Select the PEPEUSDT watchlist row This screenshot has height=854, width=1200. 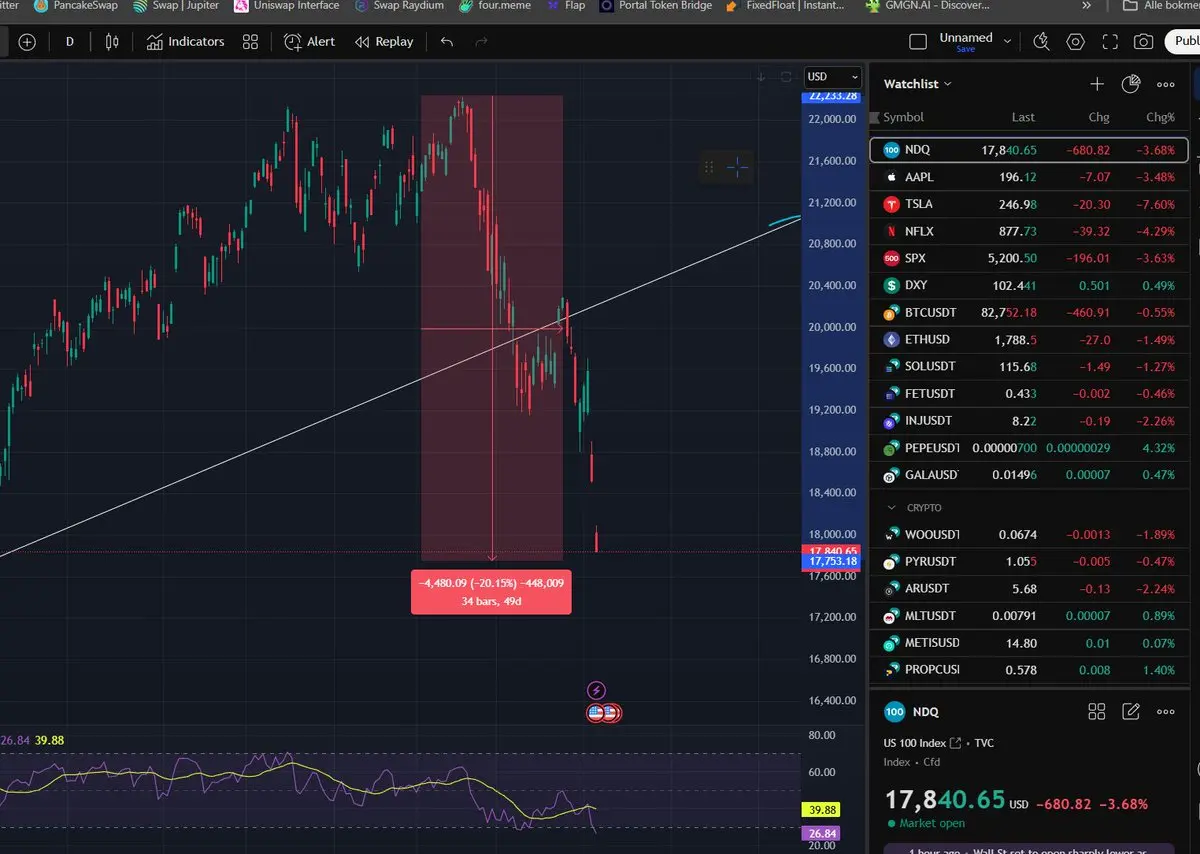pyautogui.click(x=1029, y=448)
